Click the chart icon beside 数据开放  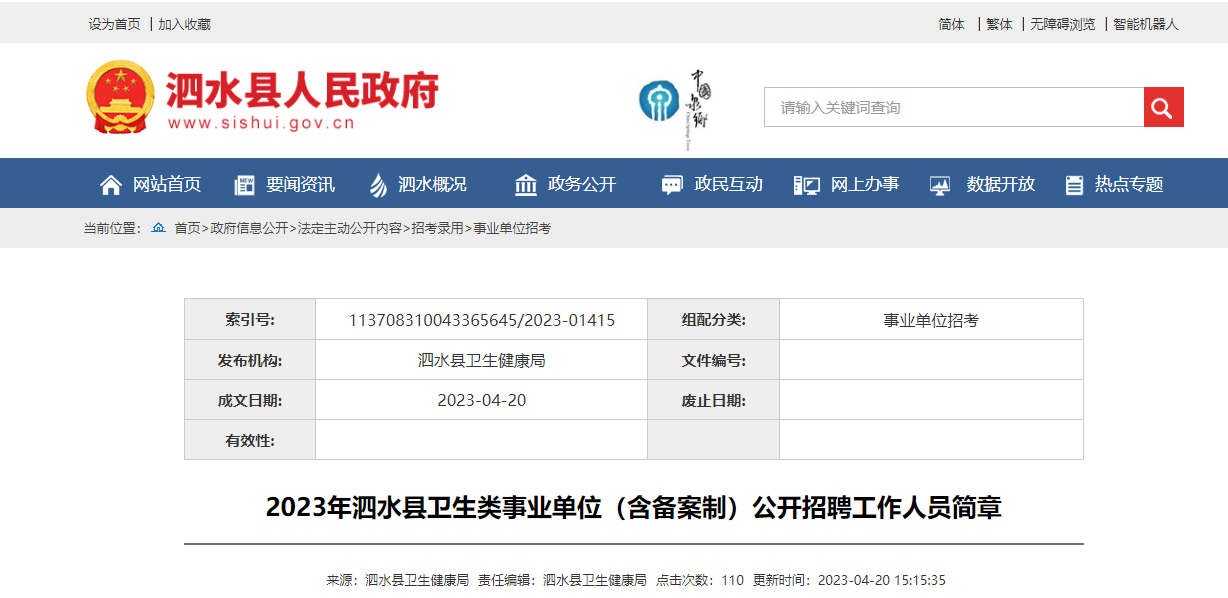940,185
